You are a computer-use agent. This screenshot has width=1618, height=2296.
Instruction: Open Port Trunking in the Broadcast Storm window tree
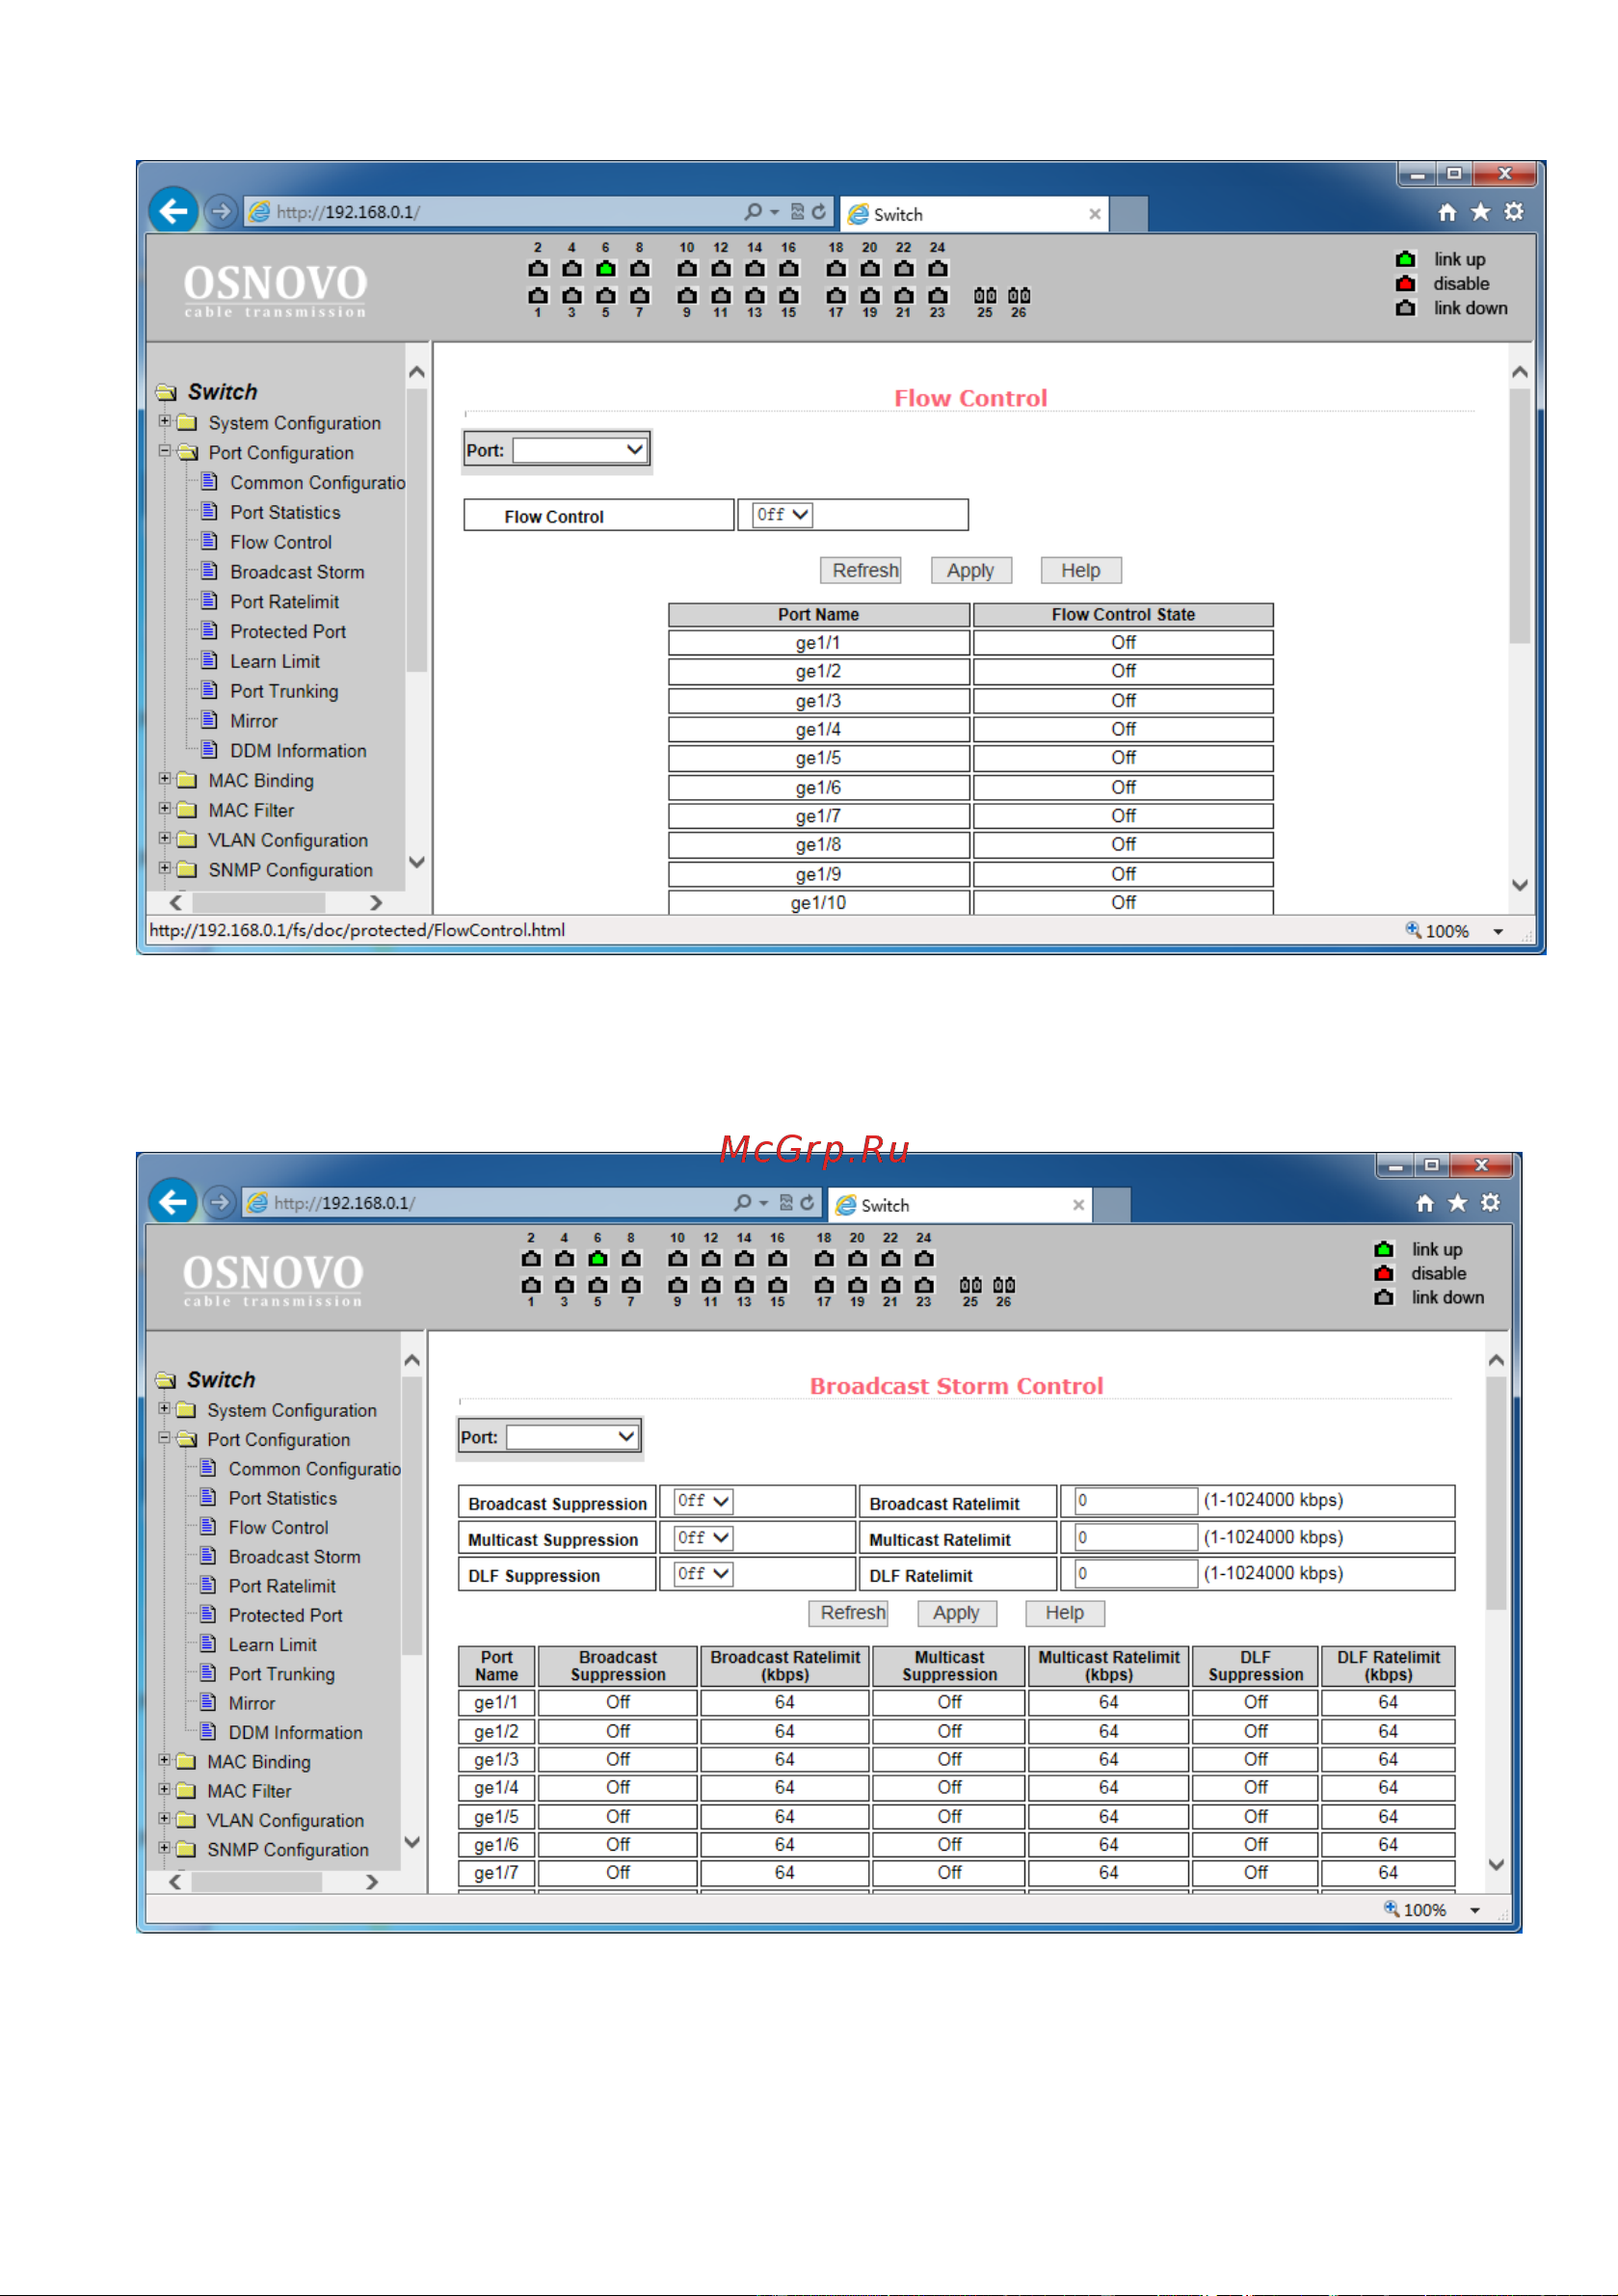point(282,1674)
